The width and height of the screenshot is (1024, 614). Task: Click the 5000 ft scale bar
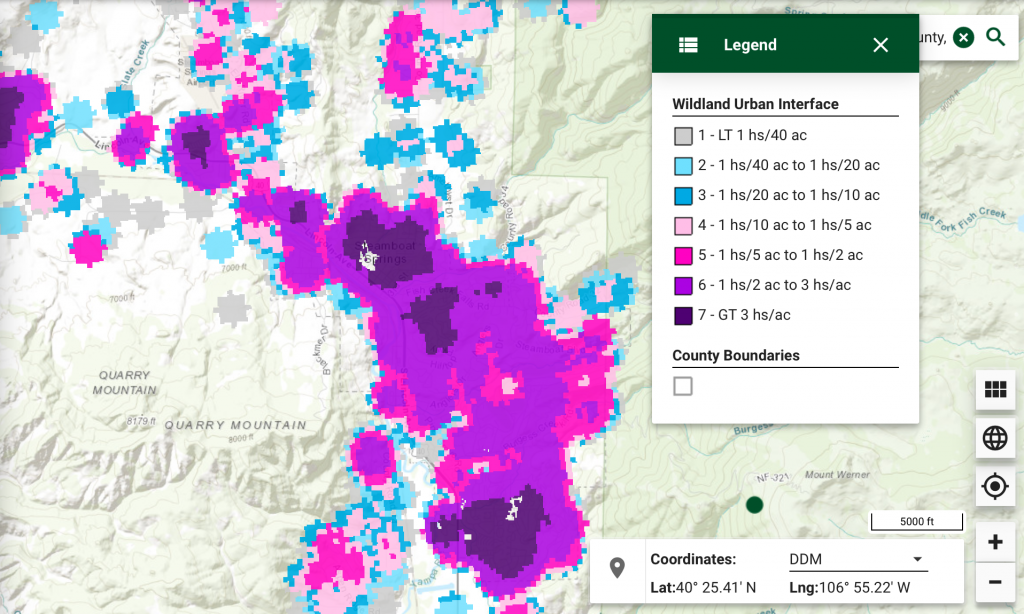(917, 520)
